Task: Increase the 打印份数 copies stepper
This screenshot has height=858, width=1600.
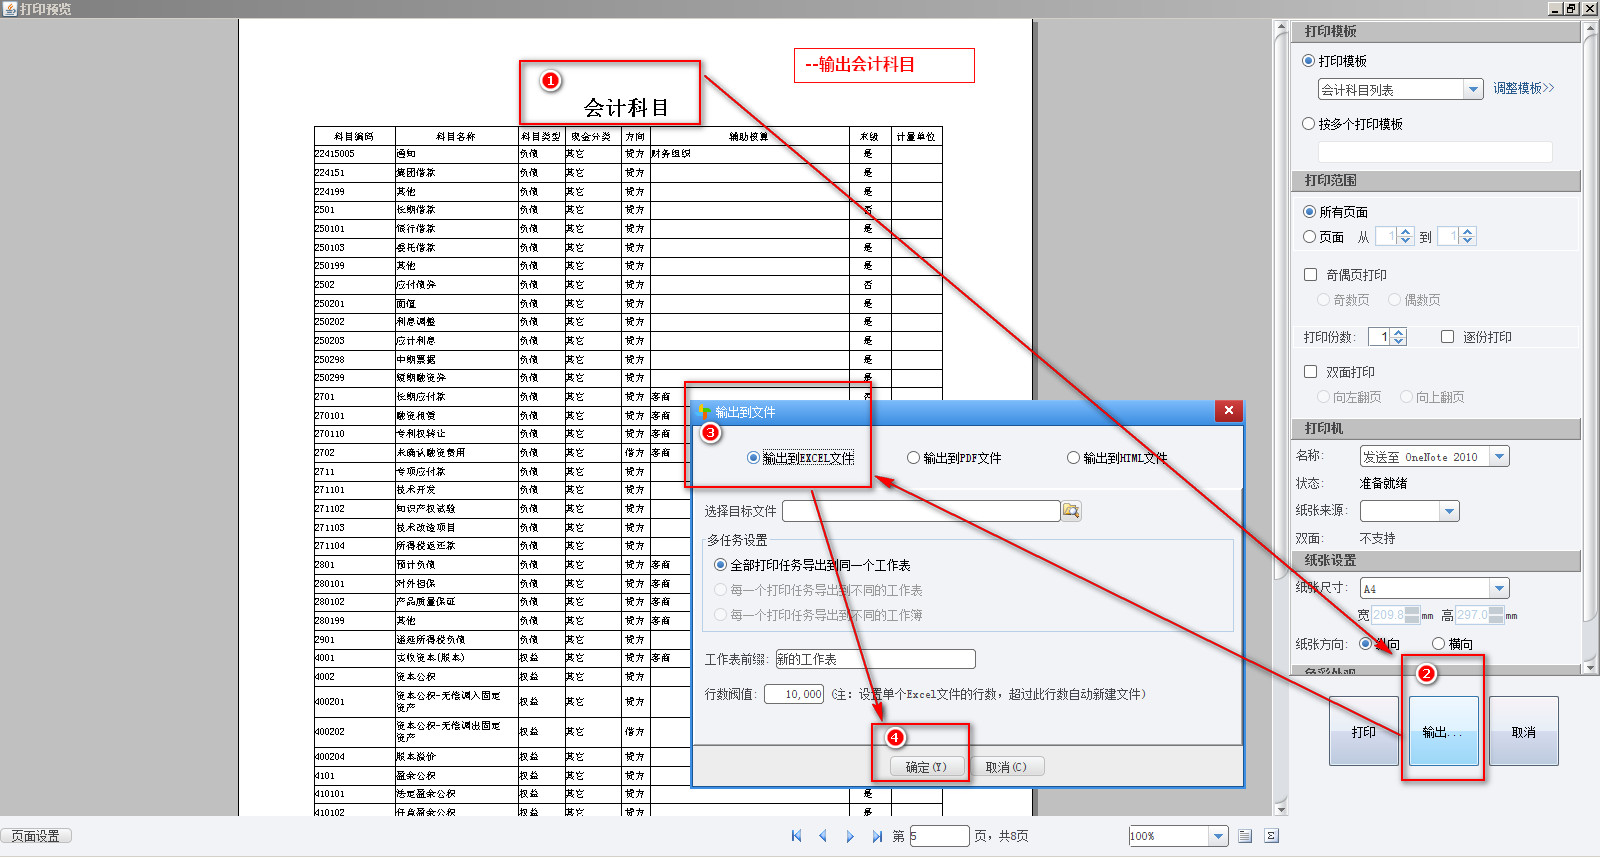Action: [x=1399, y=332]
